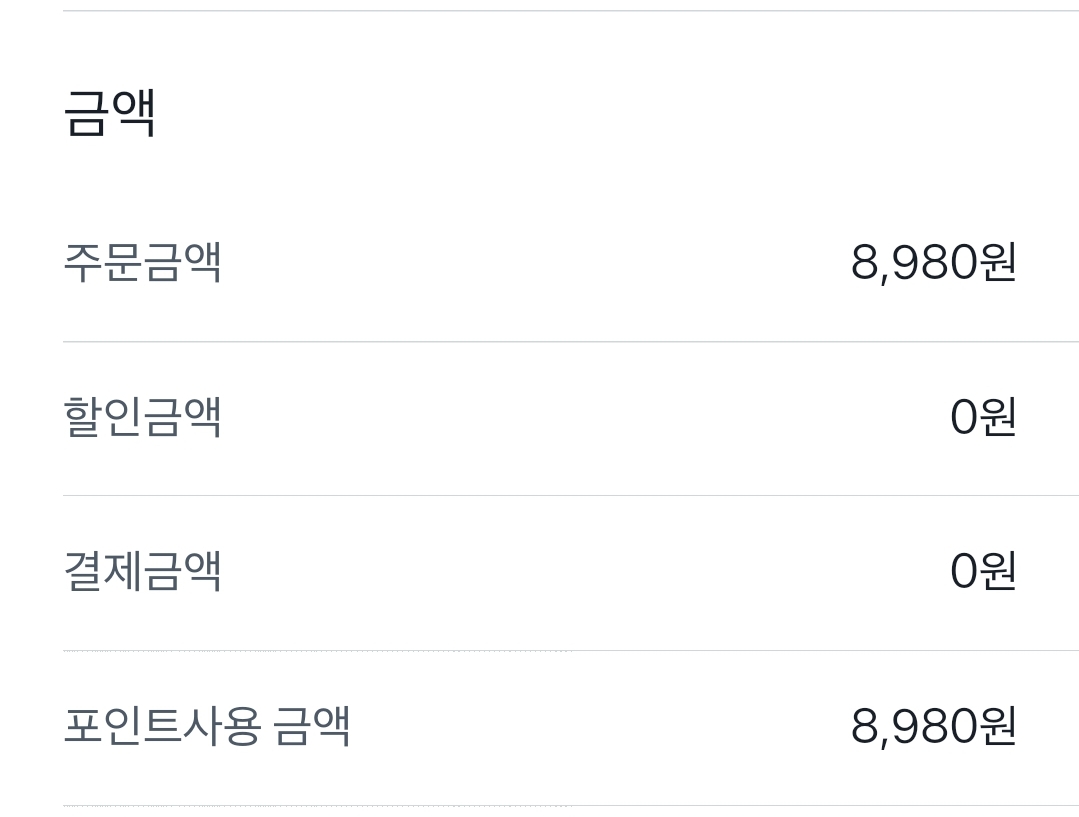Click the divider below the 할인금액 row
1079x817 pixels.
click(570, 496)
